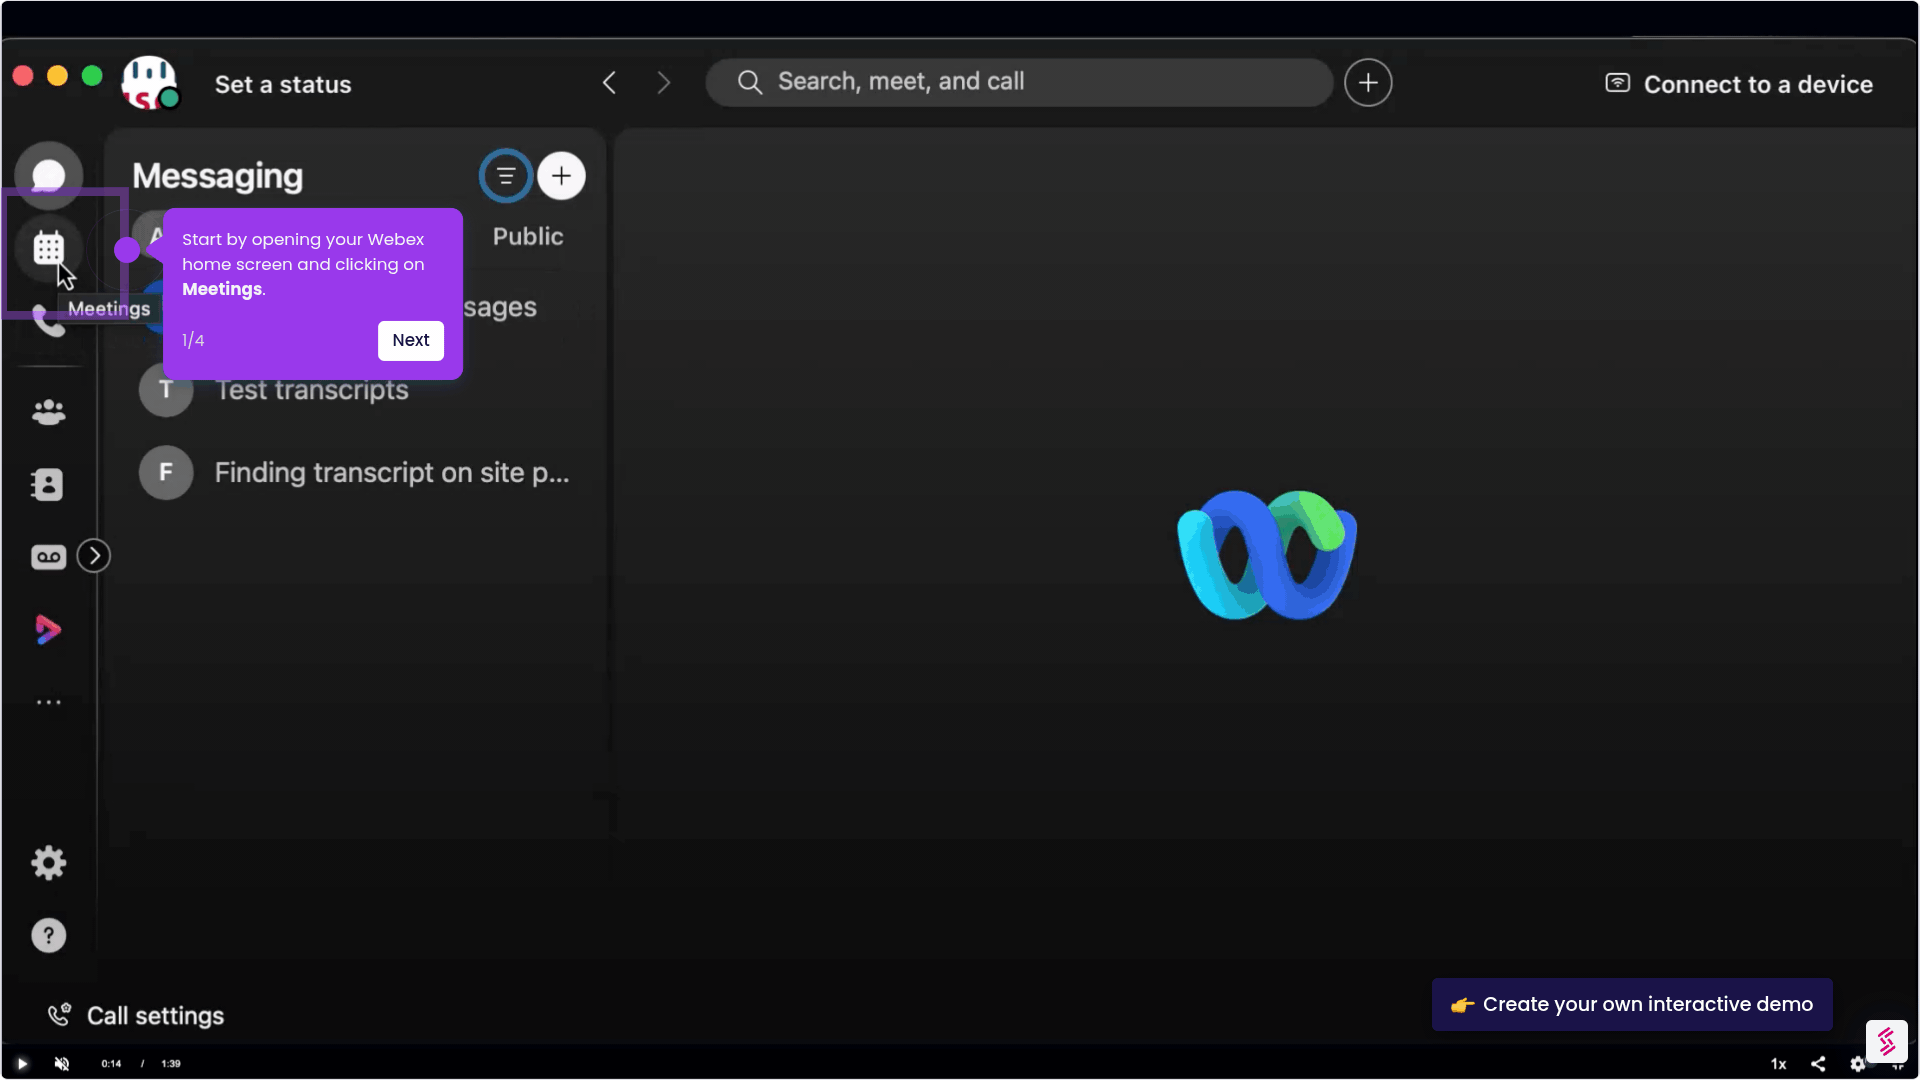Unmute the video sound icon
1920x1080 pixels.
62,1064
